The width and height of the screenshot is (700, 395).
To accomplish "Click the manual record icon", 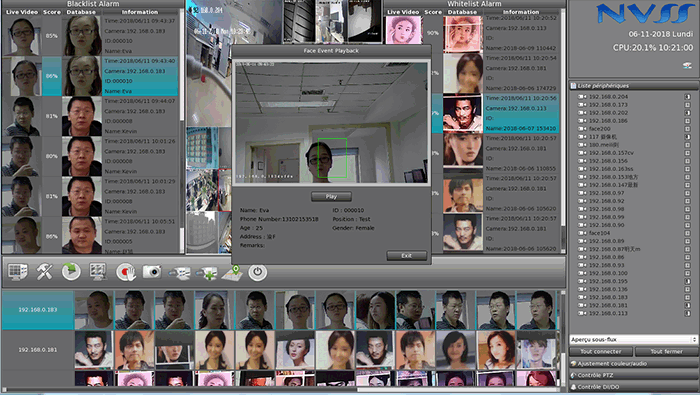I will [x=125, y=272].
